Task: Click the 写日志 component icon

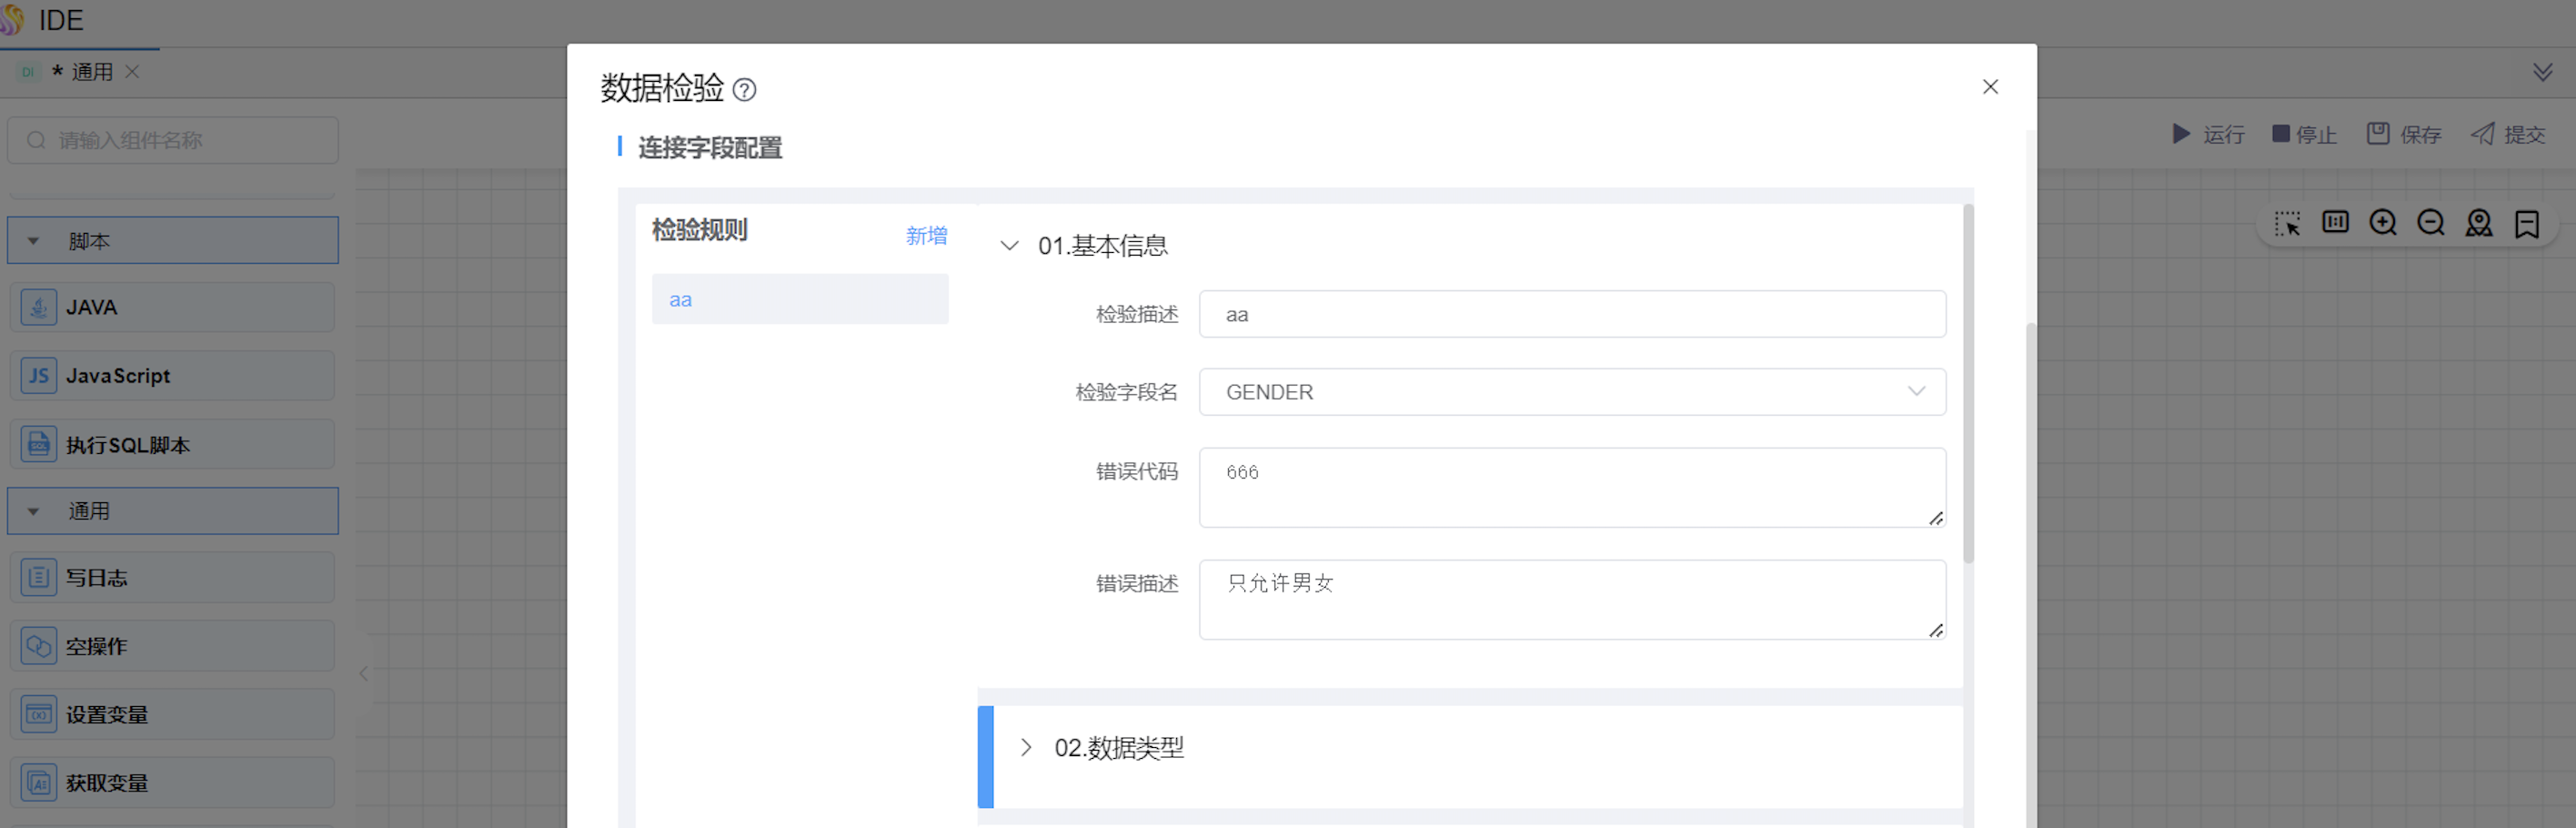Action: coord(39,577)
